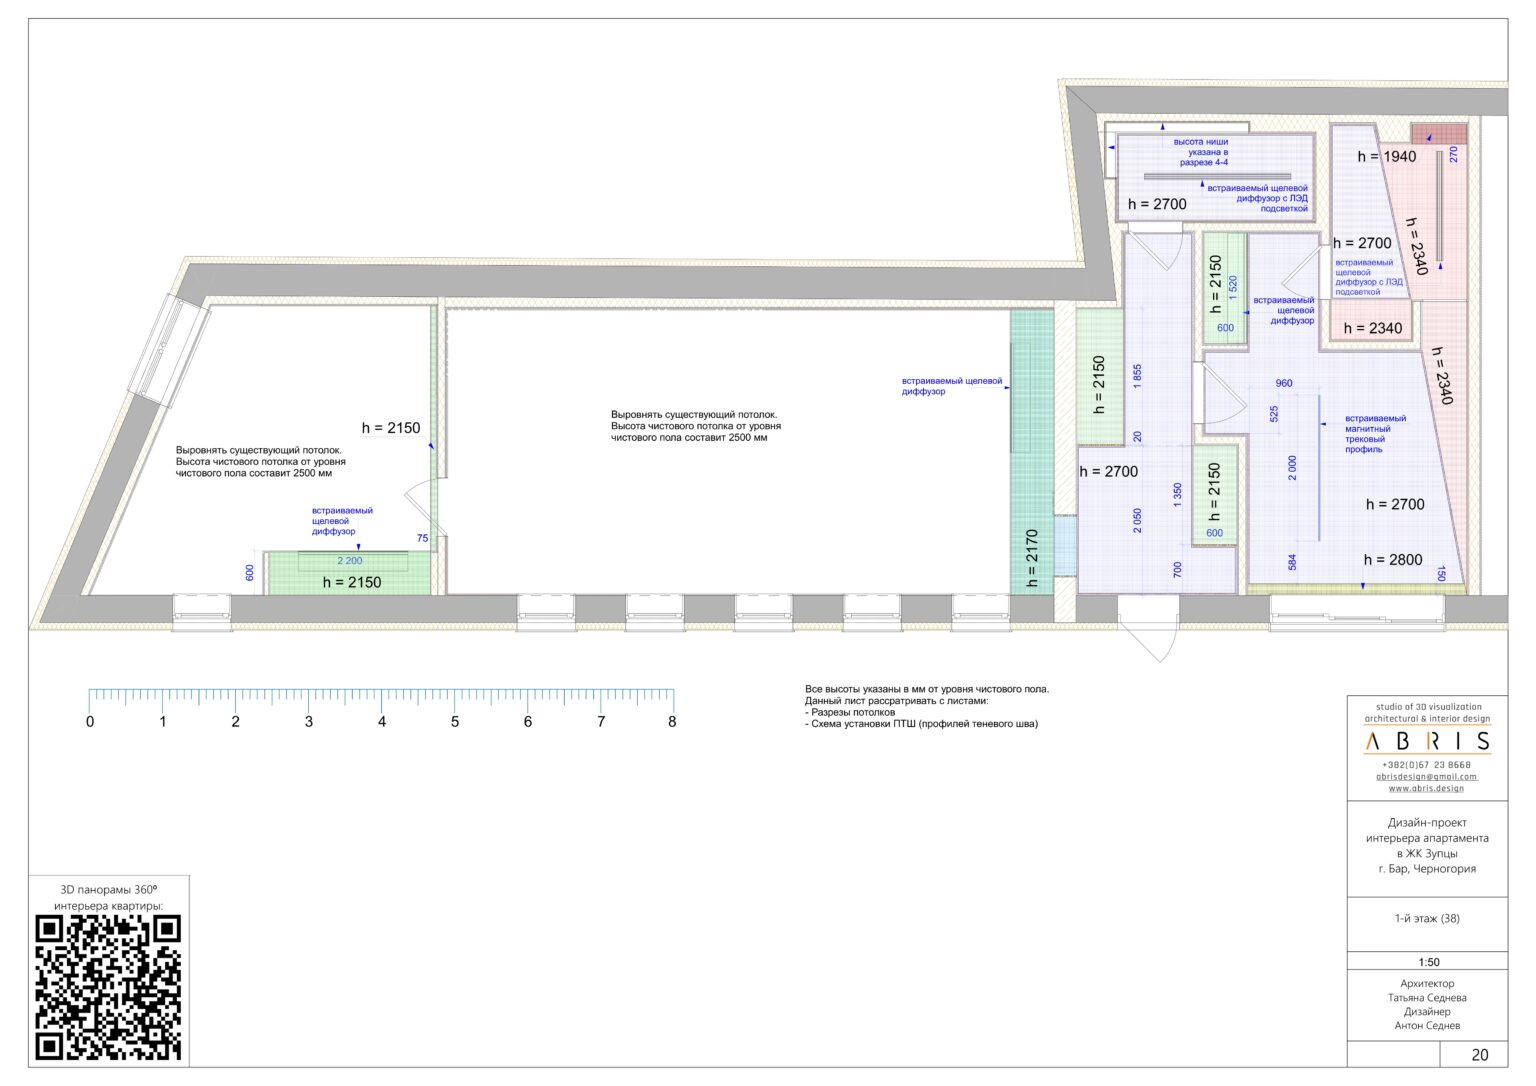Click the "584" dimension value
Screen dimensions: 1536x1086
click(1292, 563)
